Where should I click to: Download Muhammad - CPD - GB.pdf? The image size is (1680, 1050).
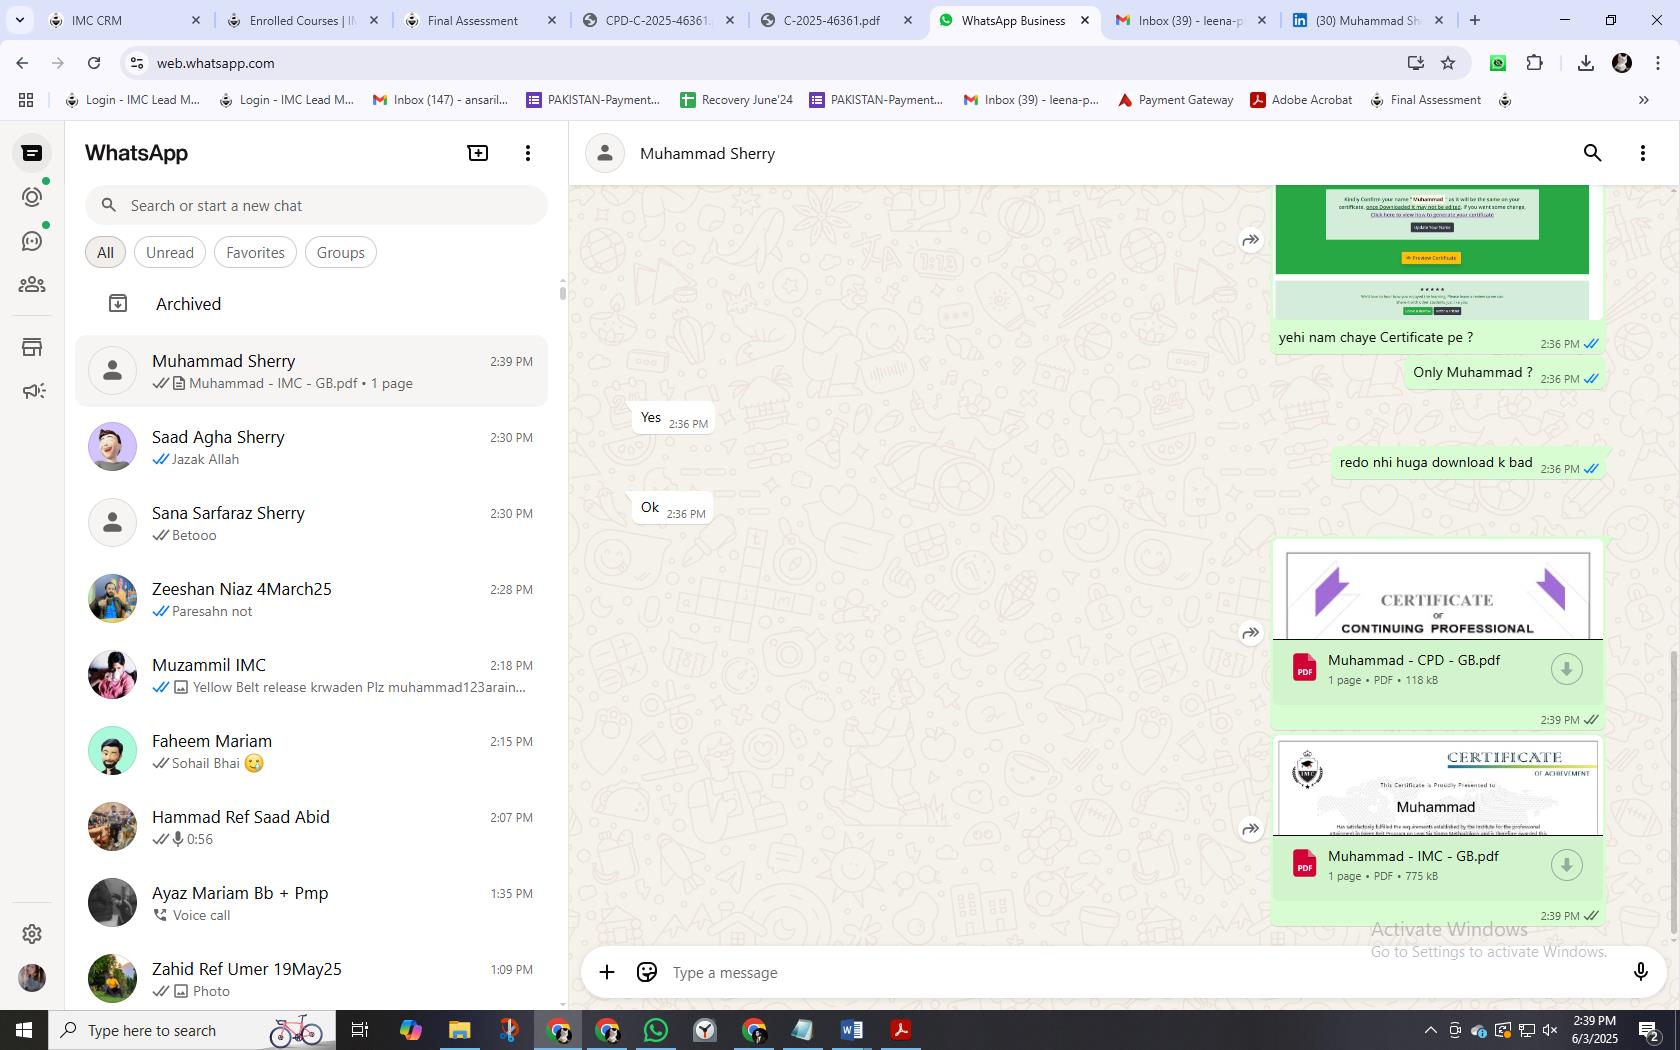[1566, 669]
